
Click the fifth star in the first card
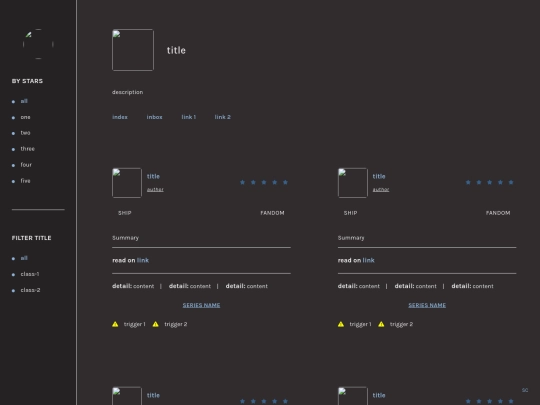point(285,182)
